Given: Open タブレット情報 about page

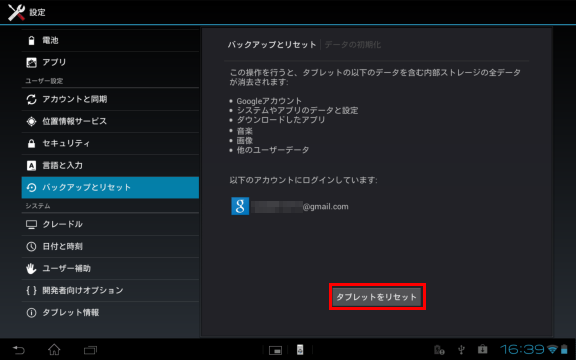Looking at the screenshot, I should click(110, 312).
